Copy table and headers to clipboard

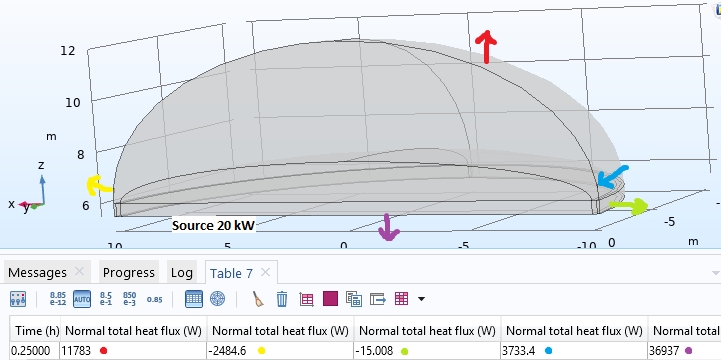[354, 299]
